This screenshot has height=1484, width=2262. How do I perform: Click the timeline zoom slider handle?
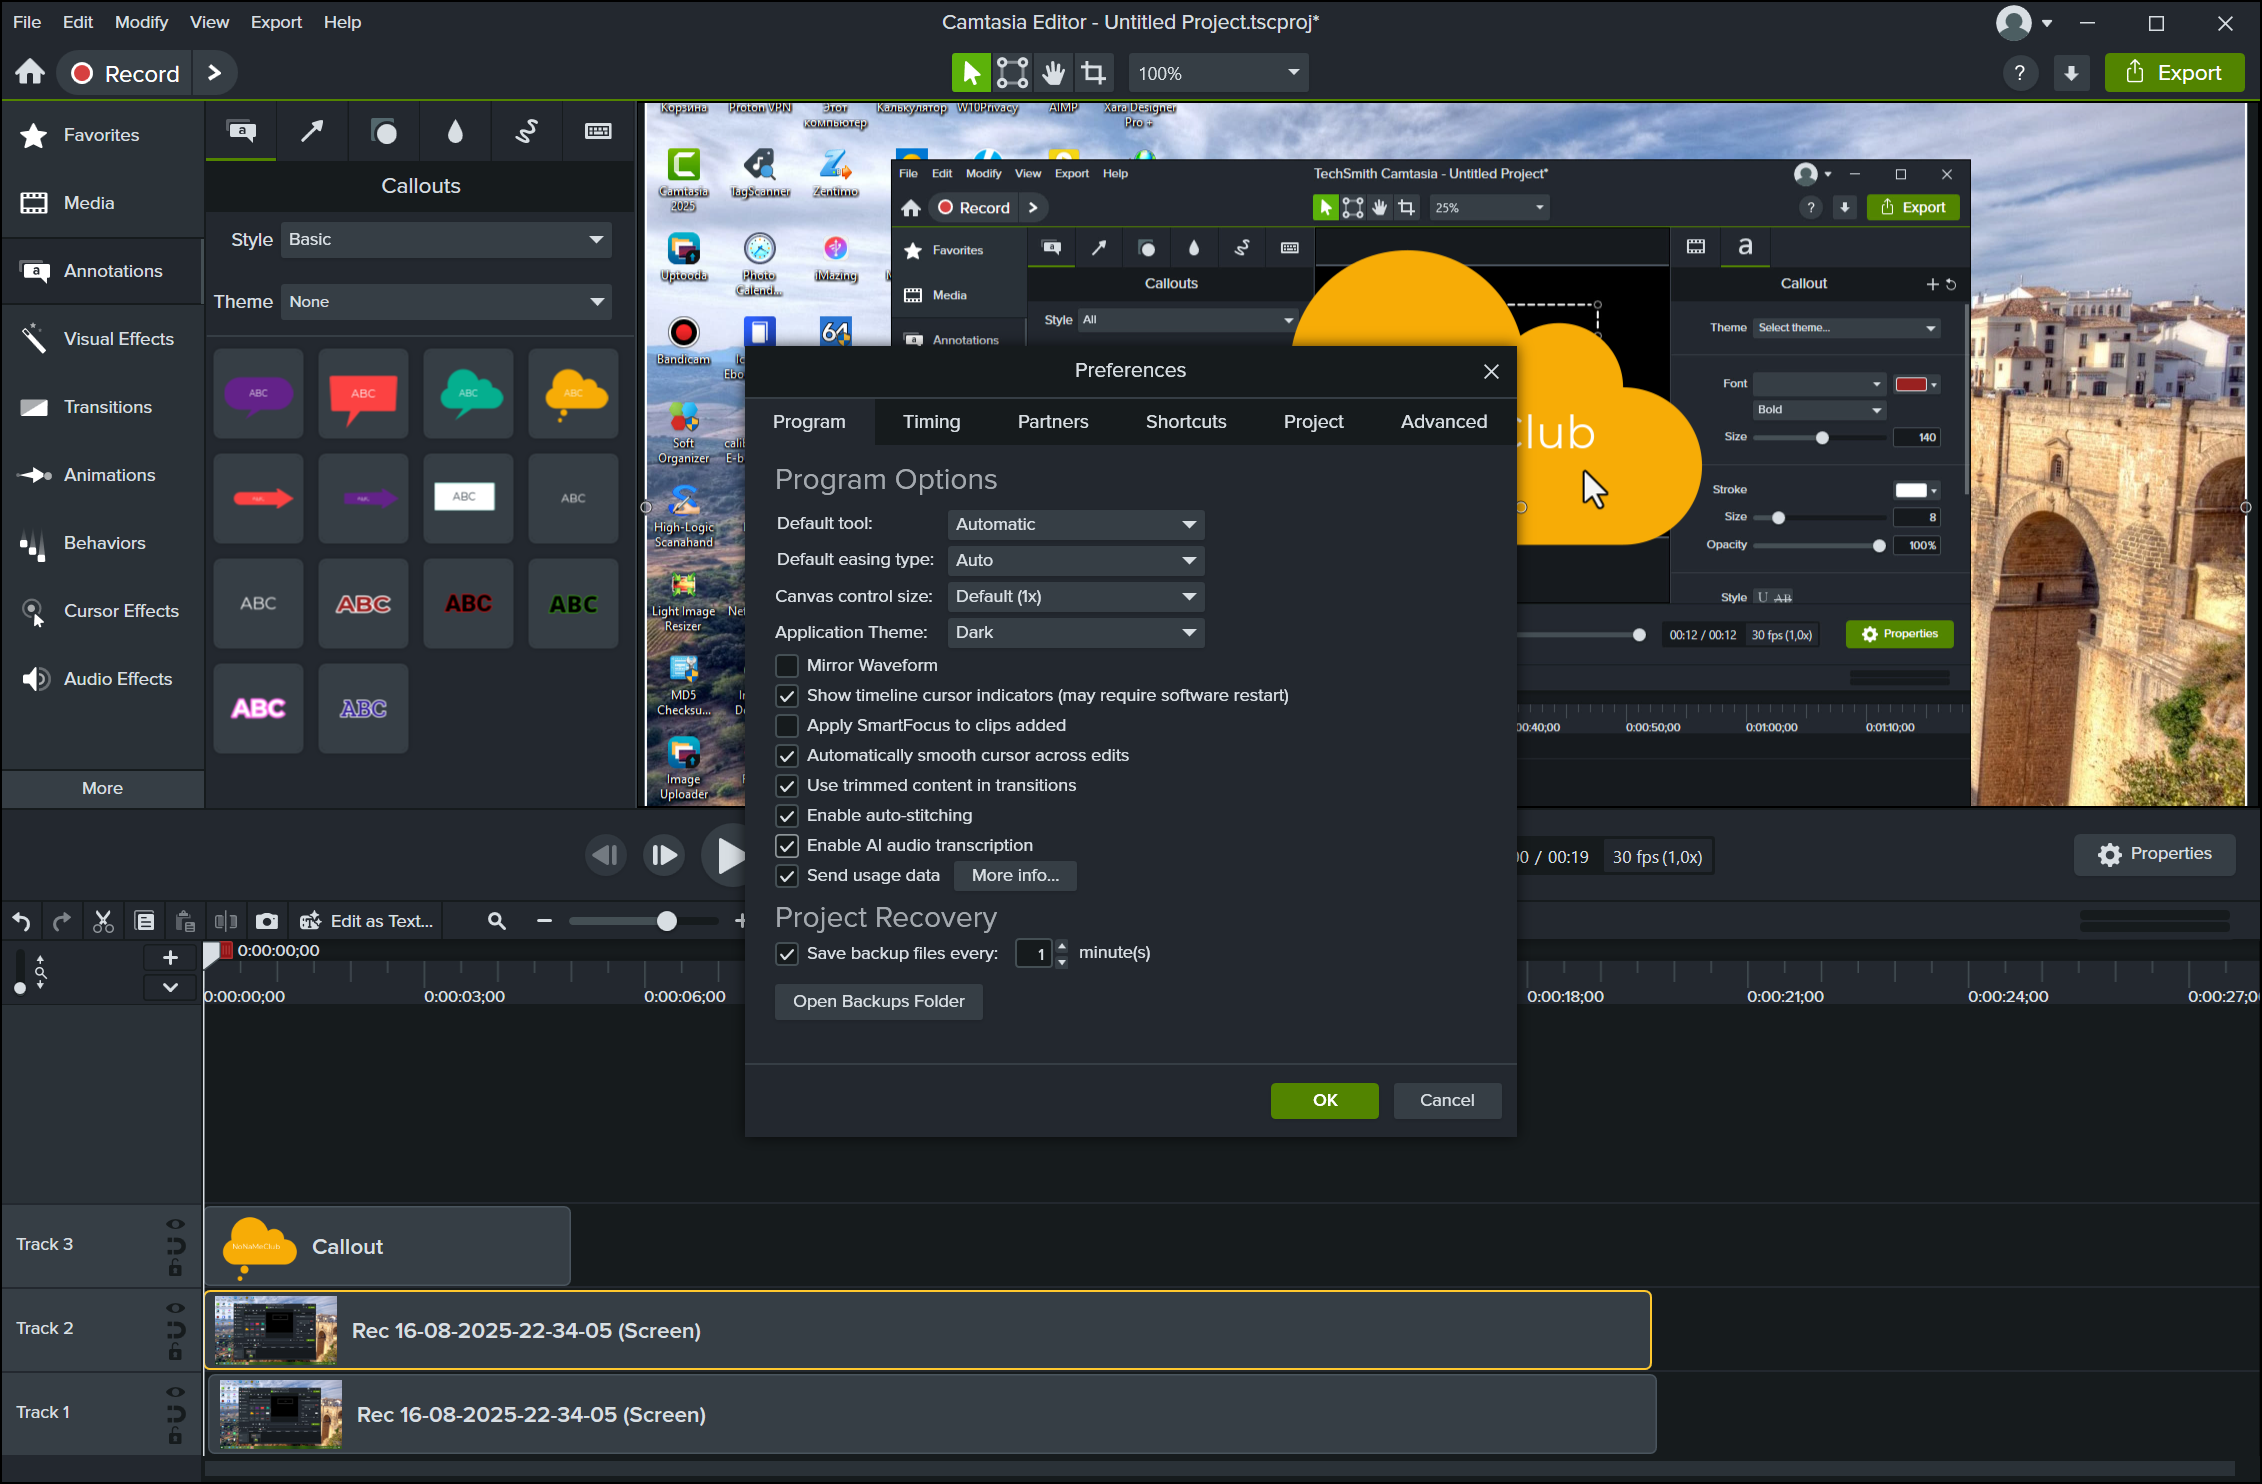[666, 921]
